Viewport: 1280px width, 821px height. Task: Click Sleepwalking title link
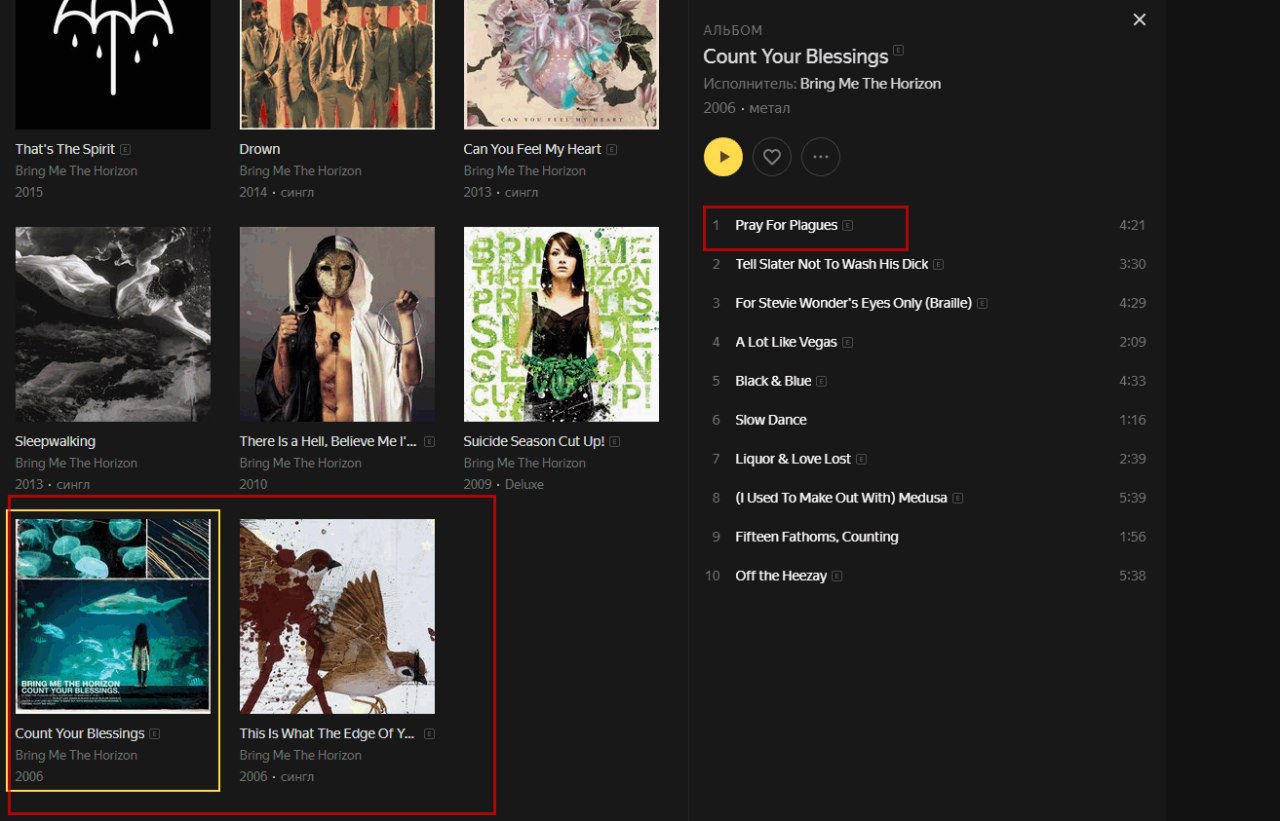[55, 441]
